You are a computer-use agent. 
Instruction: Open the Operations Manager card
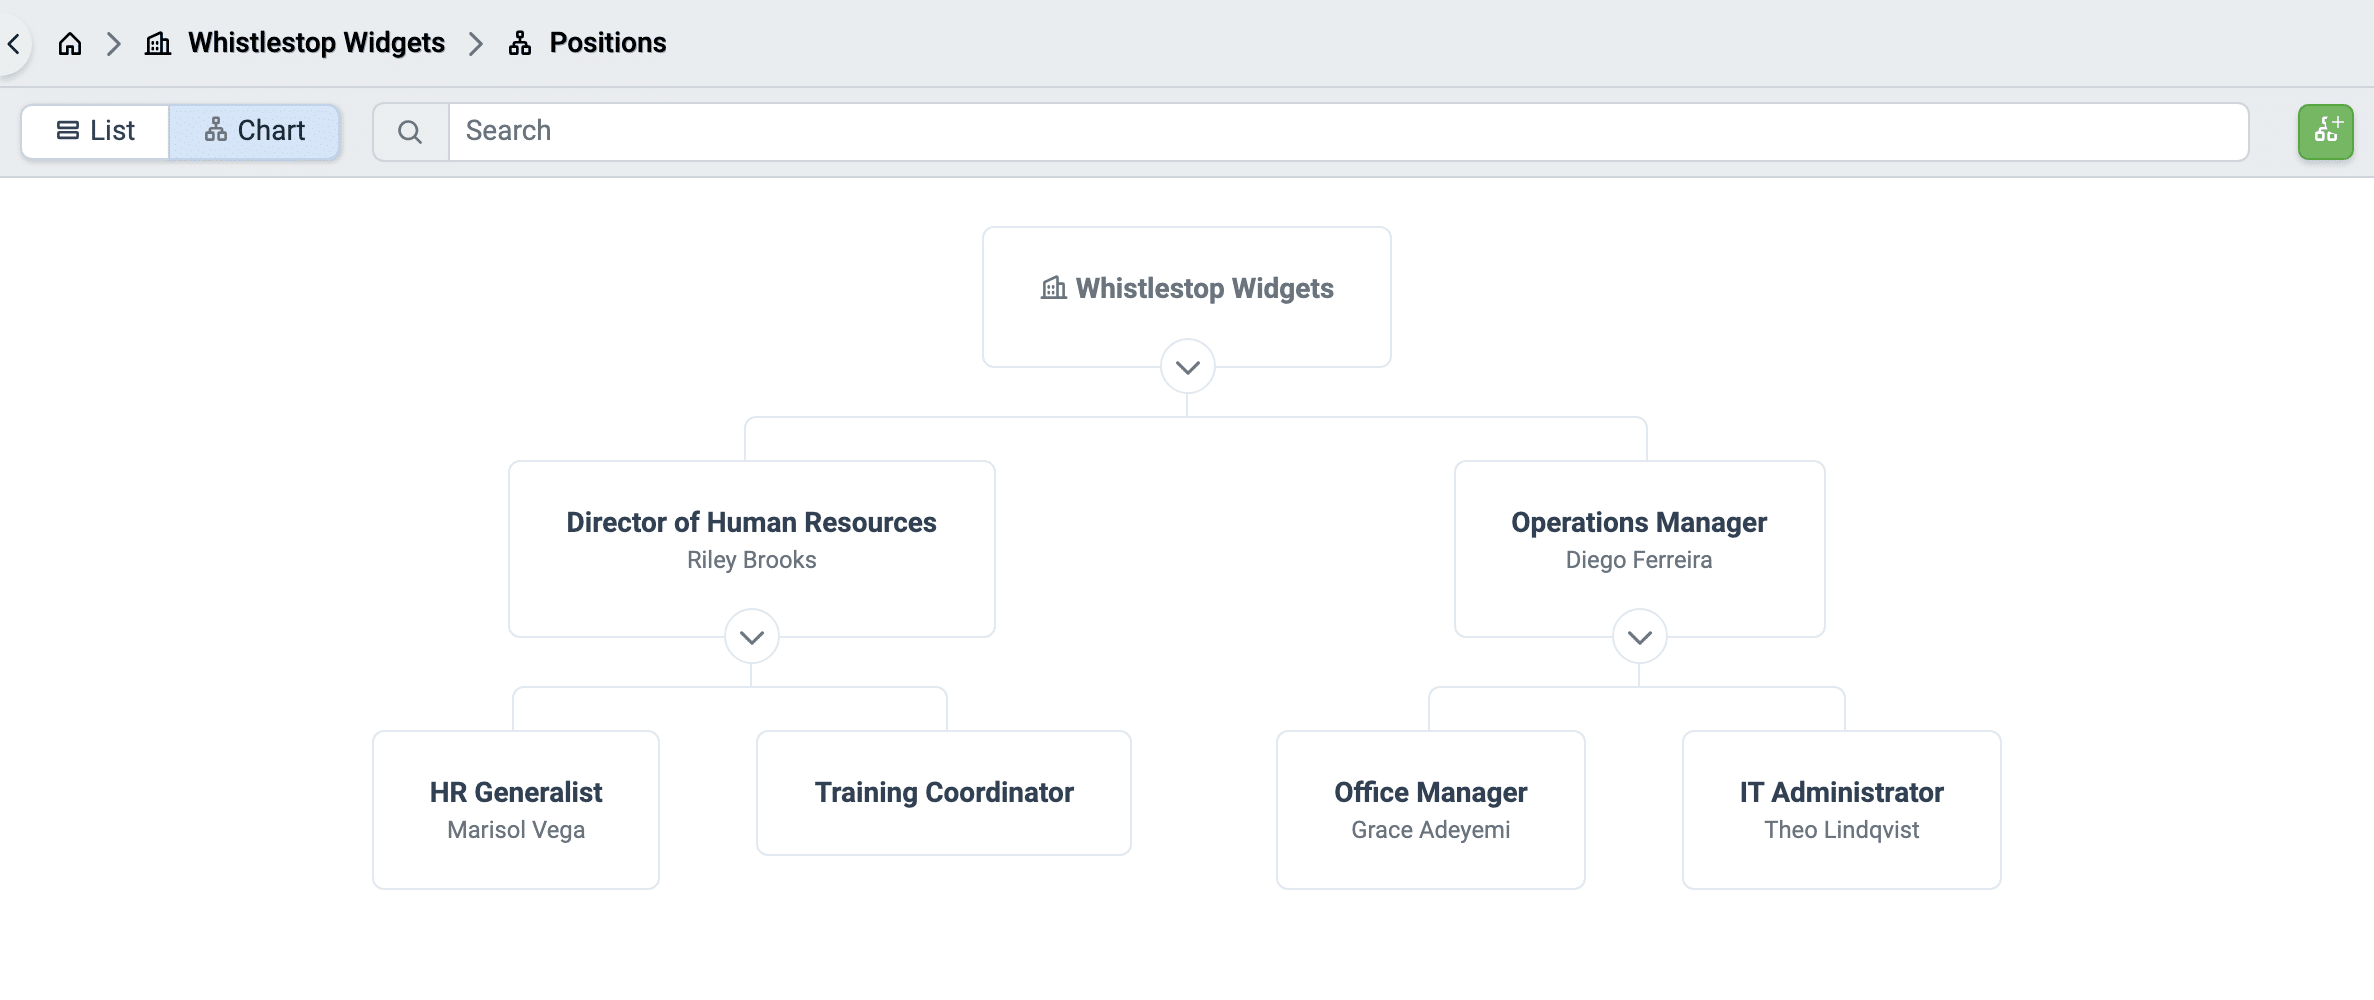[x=1640, y=549]
